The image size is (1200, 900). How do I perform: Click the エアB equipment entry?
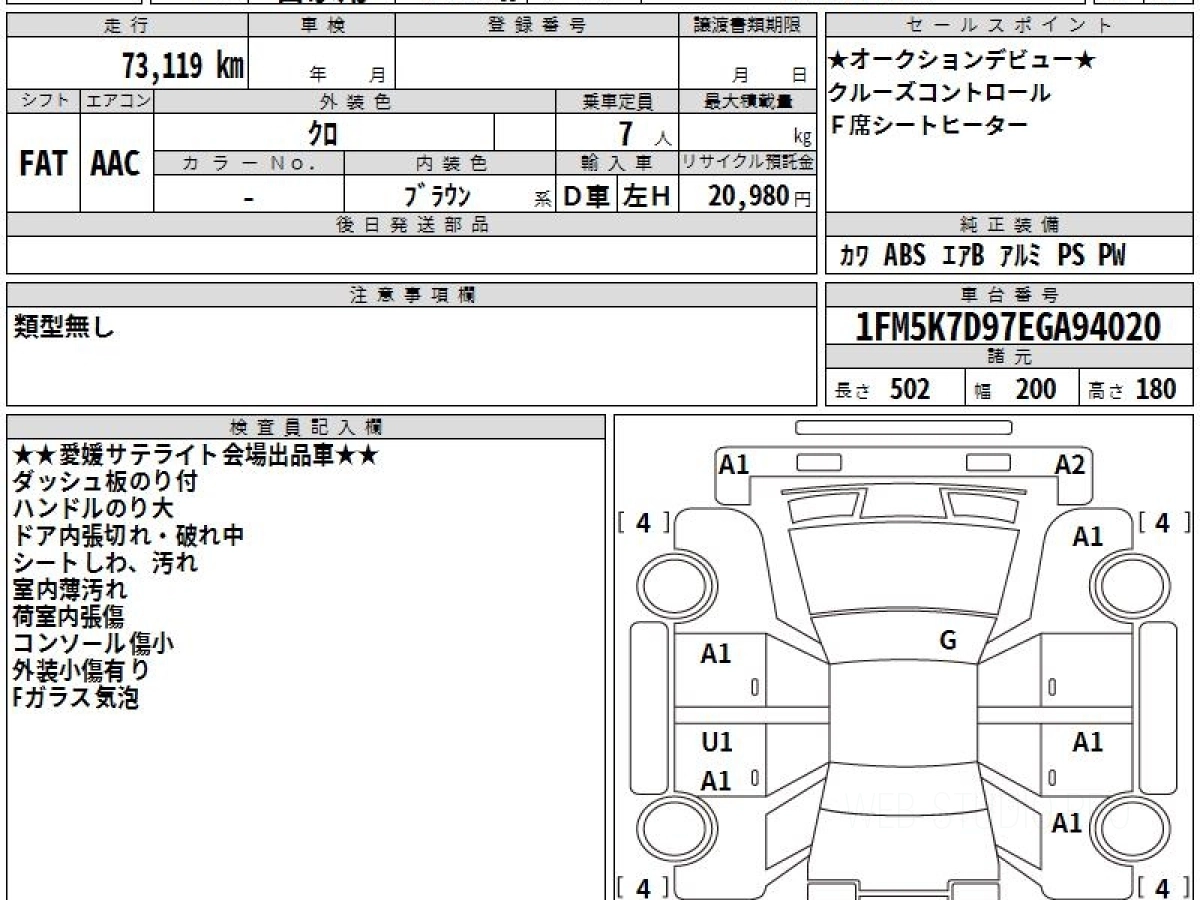(964, 256)
